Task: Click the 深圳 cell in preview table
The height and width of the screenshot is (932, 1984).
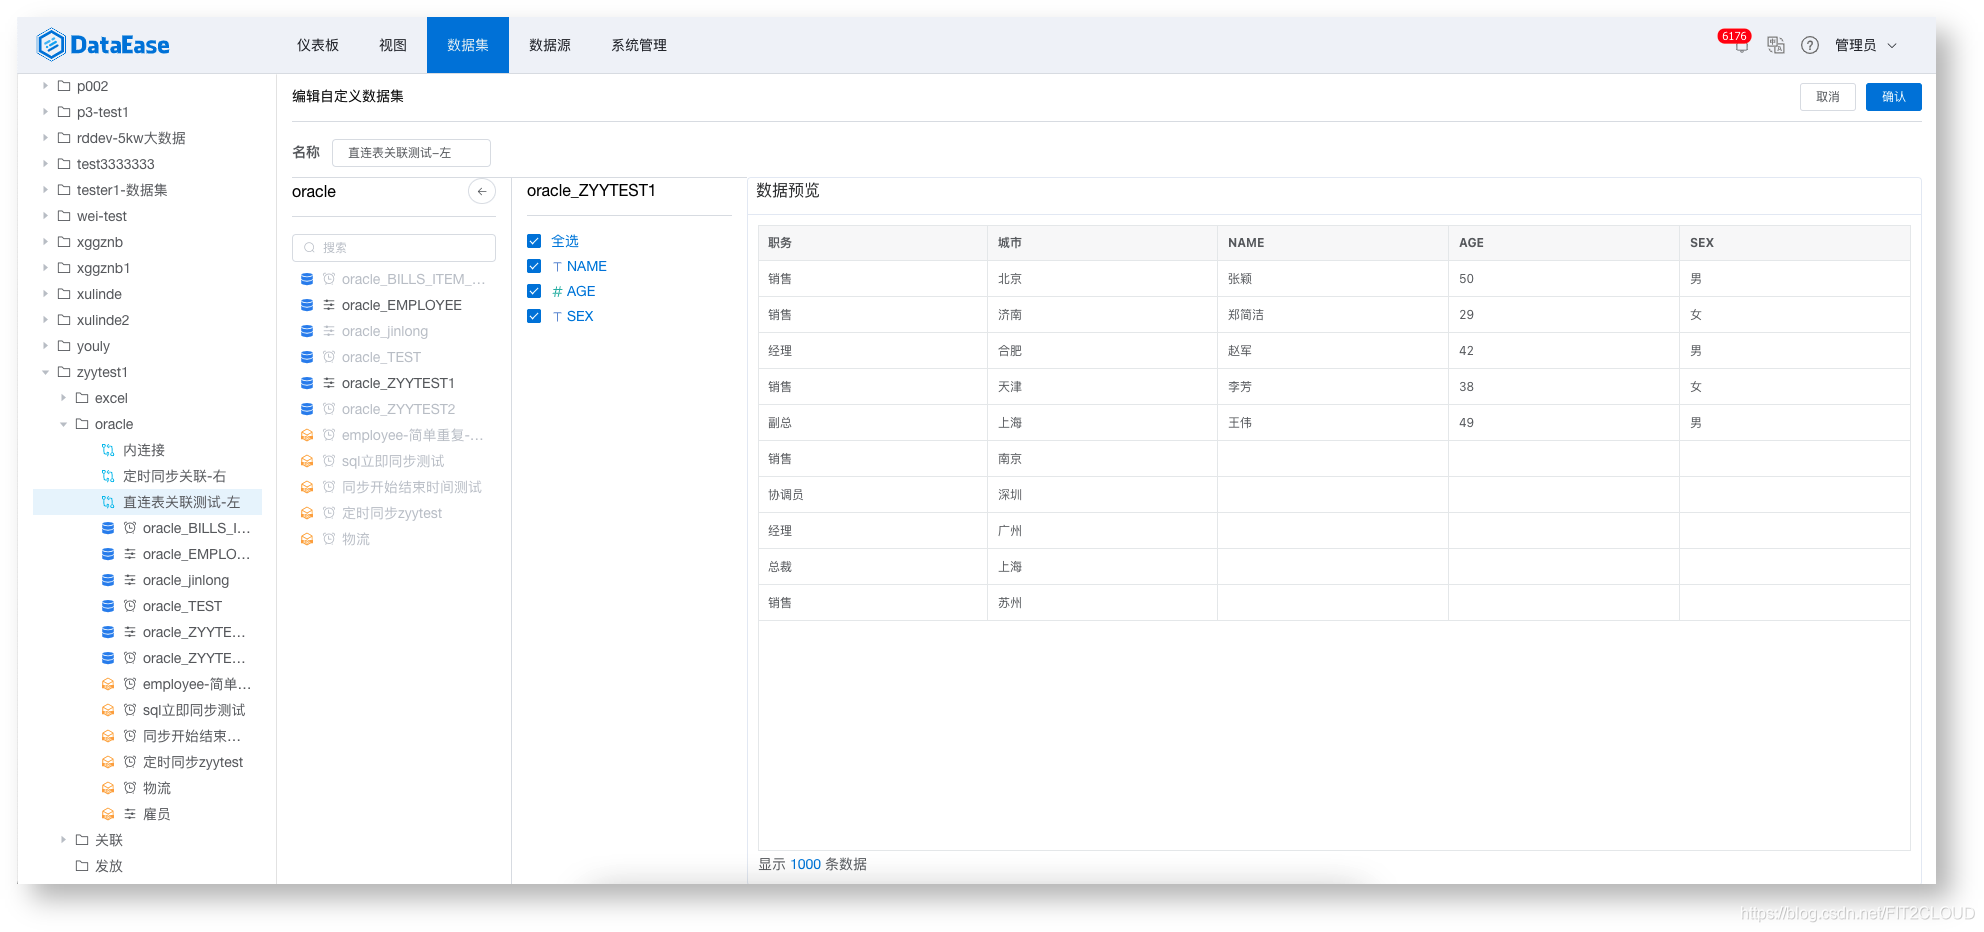Action: pos(1103,495)
